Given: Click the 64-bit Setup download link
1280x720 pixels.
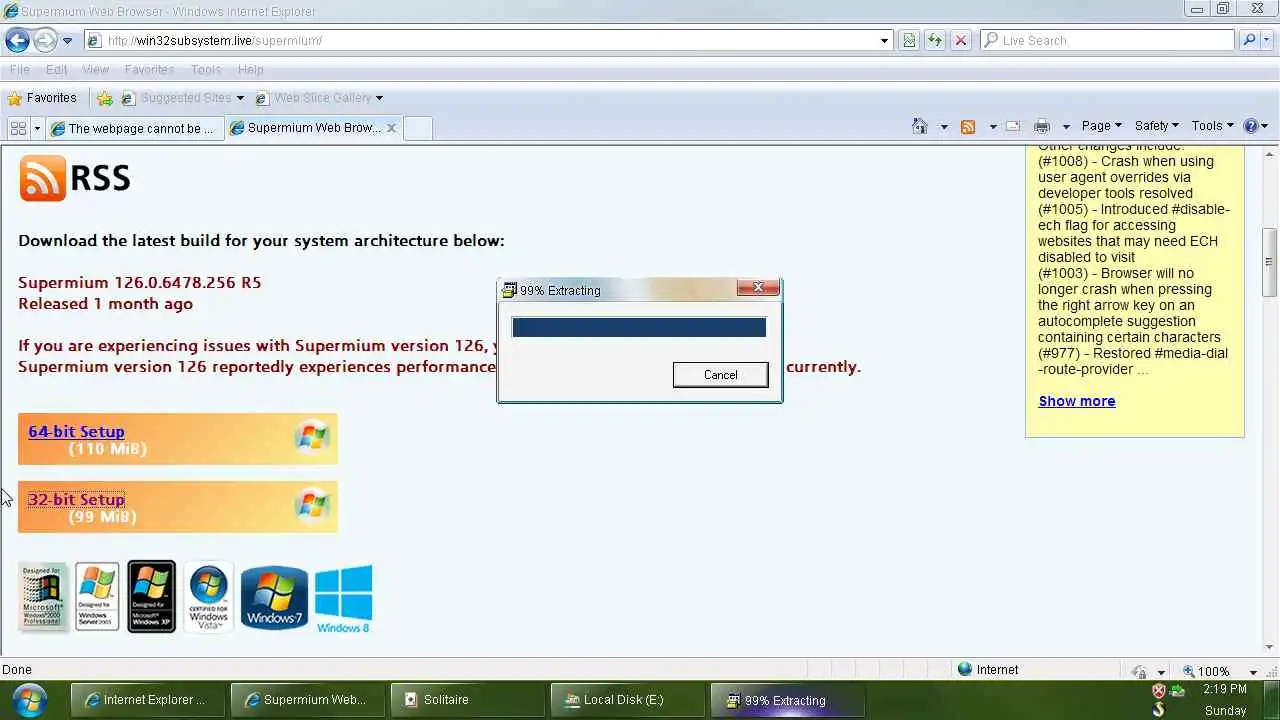Looking at the screenshot, I should click(76, 432).
